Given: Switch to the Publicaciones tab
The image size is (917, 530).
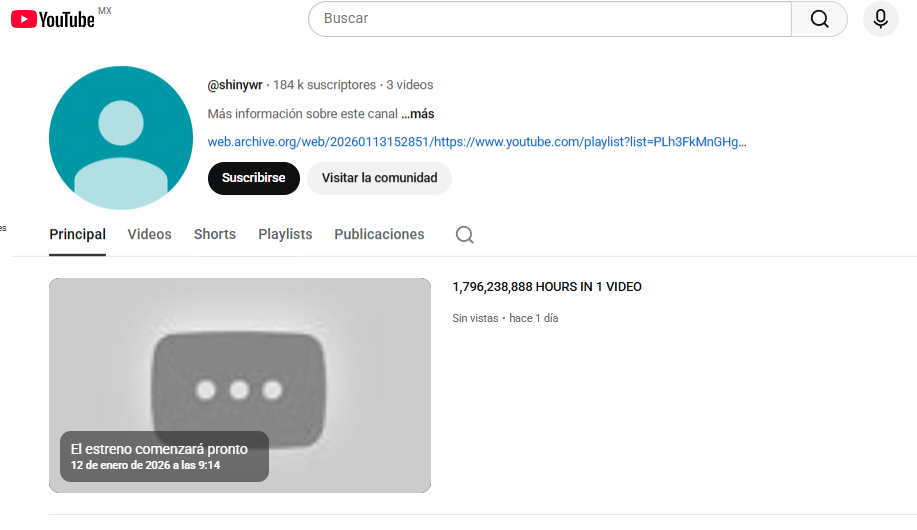Looking at the screenshot, I should coord(379,235).
